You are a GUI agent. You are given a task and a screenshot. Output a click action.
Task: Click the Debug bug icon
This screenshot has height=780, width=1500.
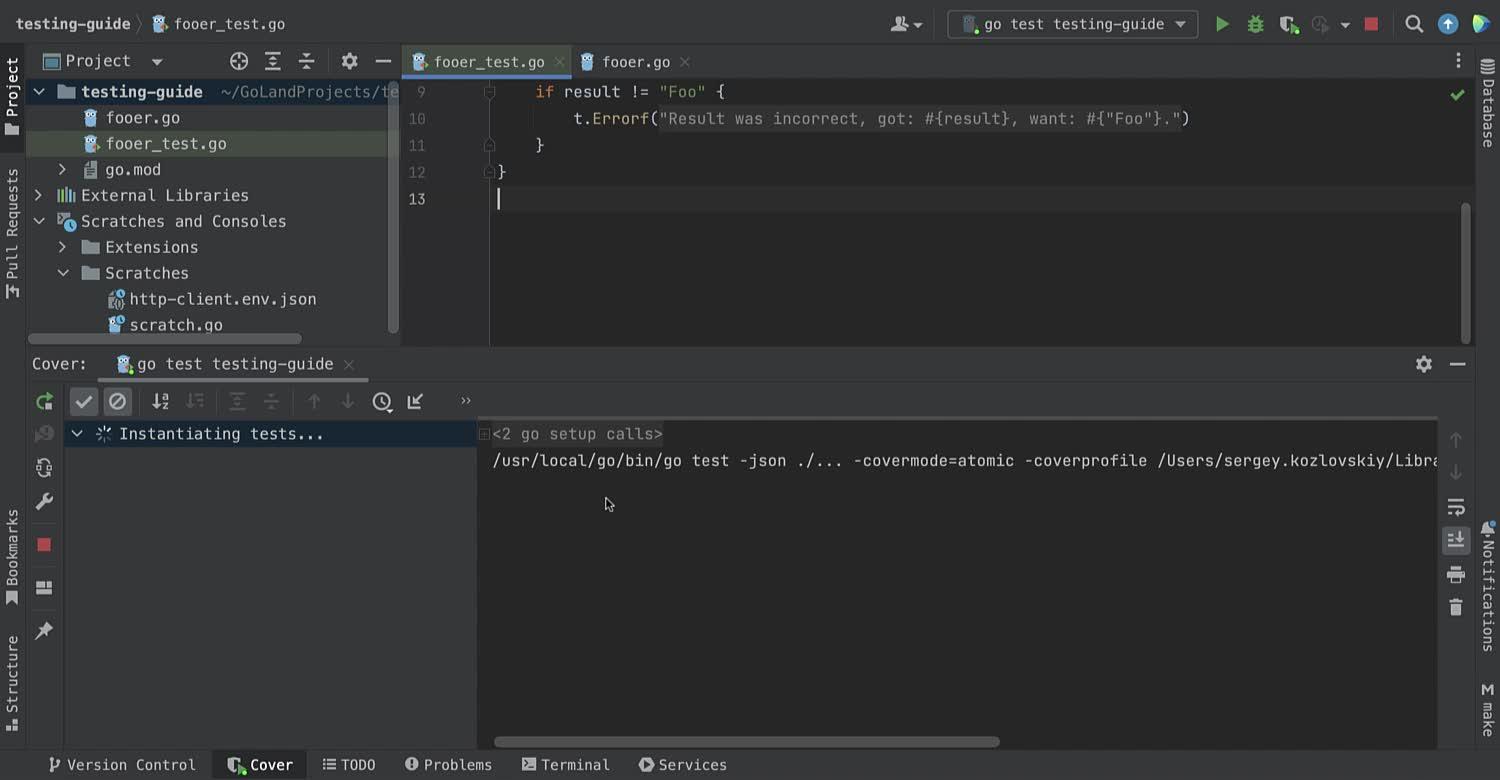1255,24
